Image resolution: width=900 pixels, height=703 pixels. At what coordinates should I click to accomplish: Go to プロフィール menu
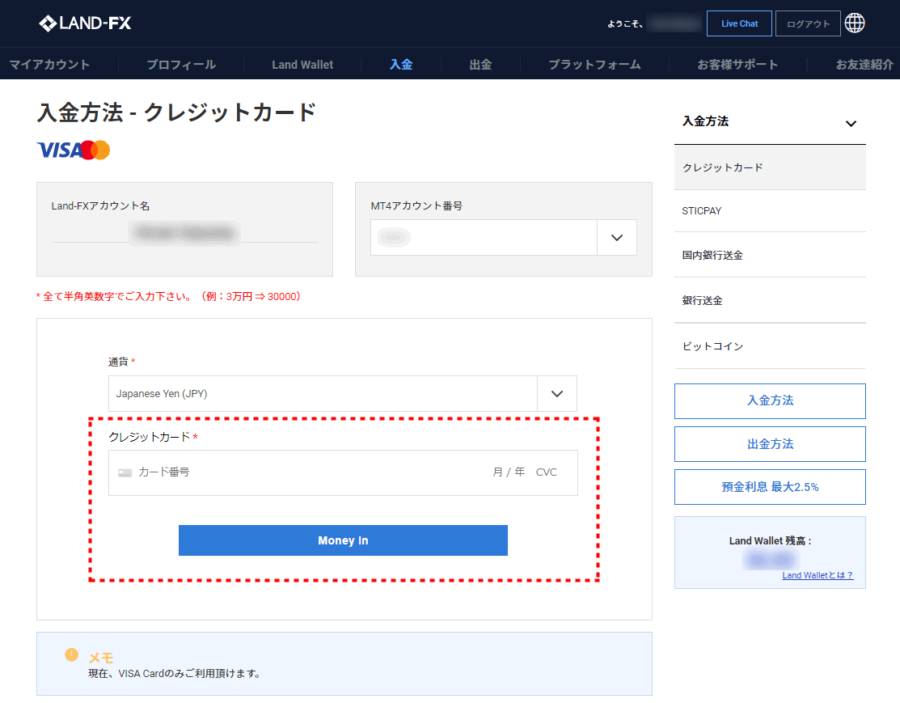[x=181, y=64]
